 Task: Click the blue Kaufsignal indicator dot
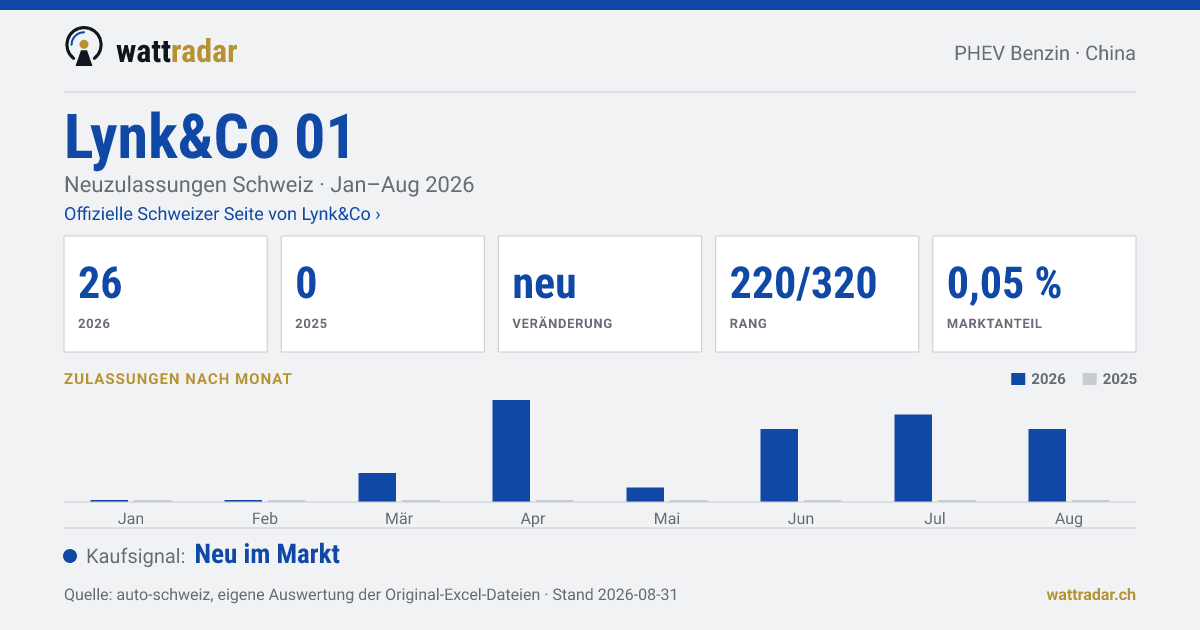70,556
